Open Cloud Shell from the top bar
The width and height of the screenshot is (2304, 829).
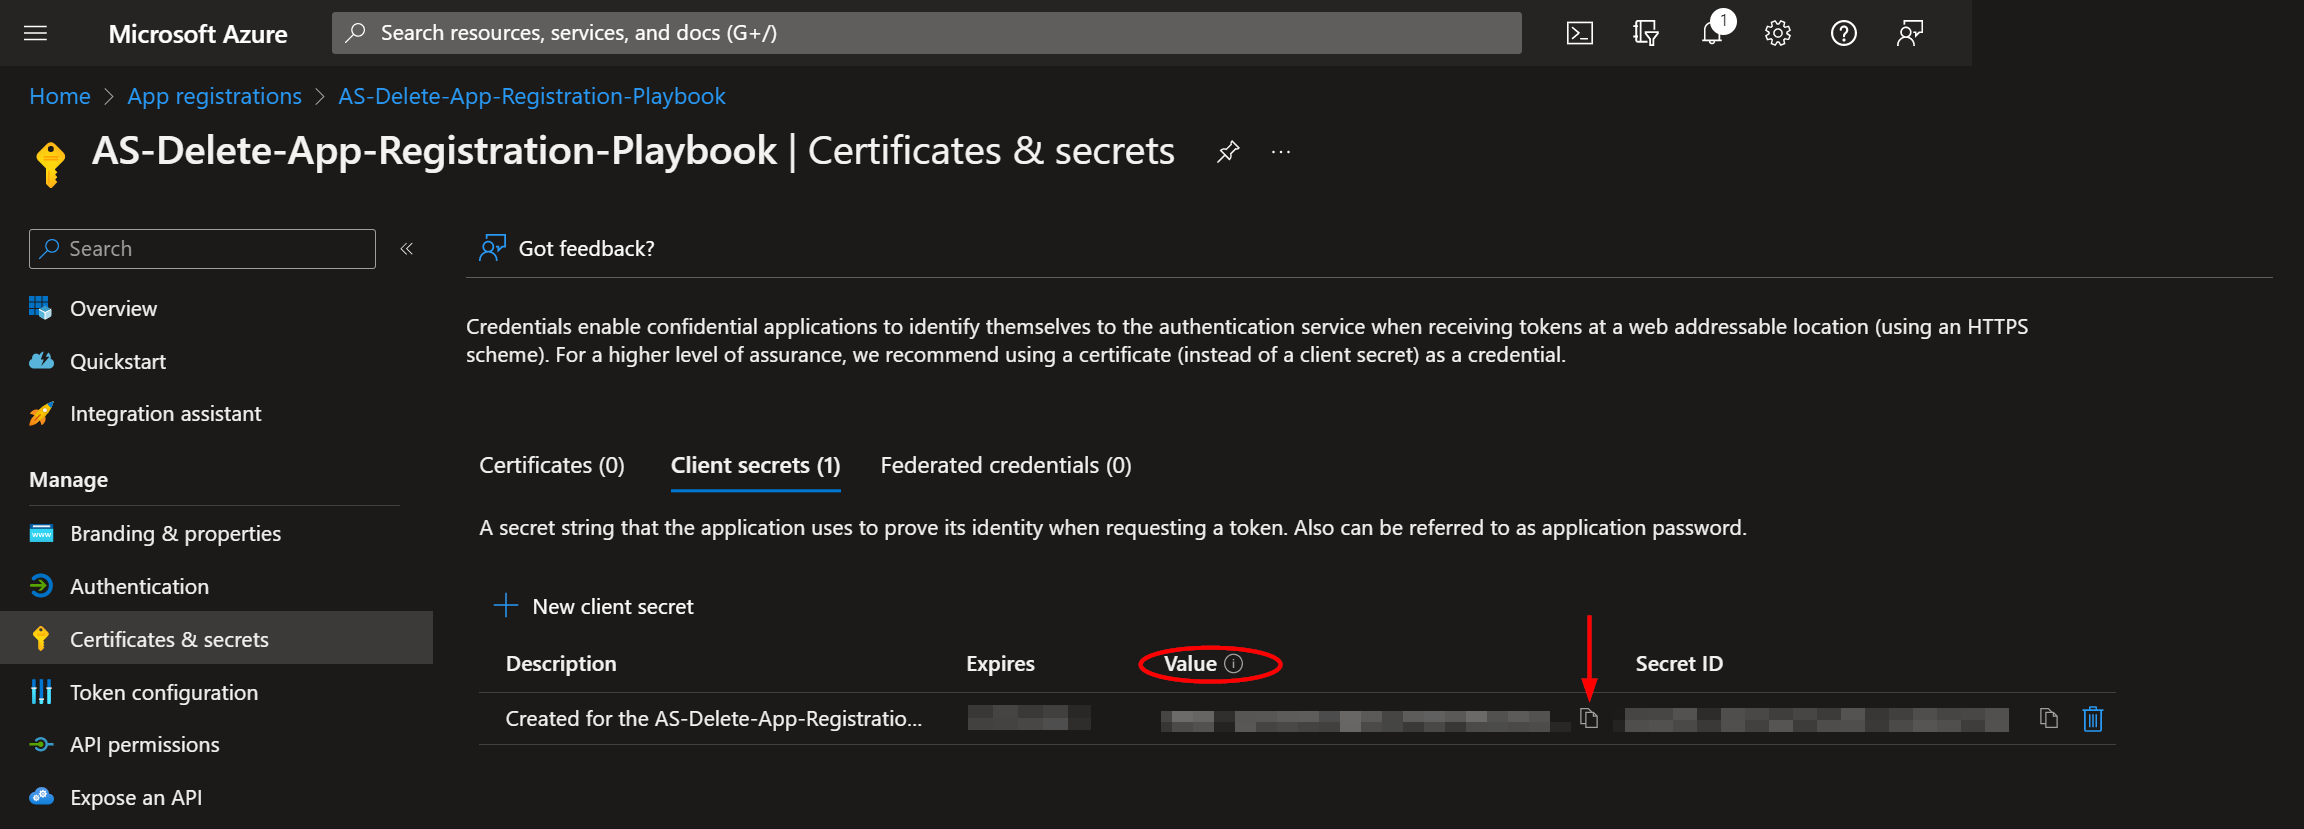[x=1580, y=33]
